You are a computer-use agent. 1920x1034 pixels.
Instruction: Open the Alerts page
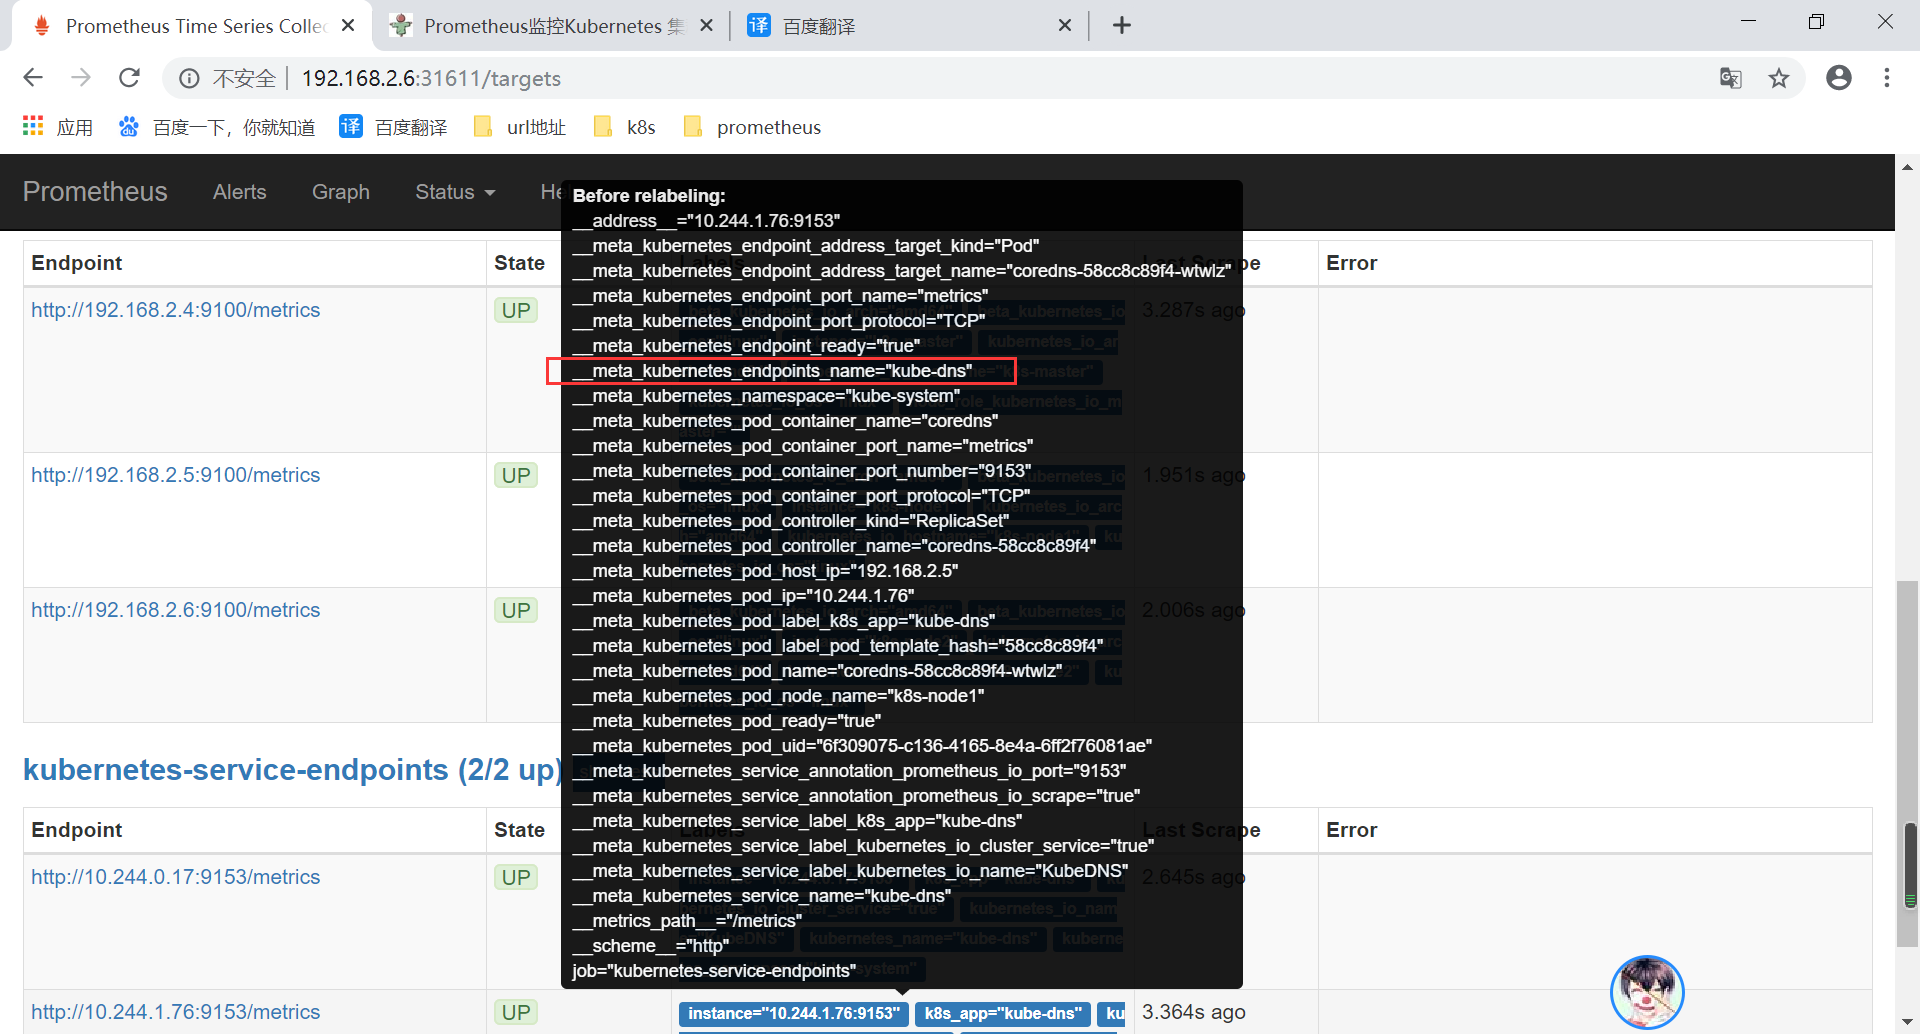[240, 192]
